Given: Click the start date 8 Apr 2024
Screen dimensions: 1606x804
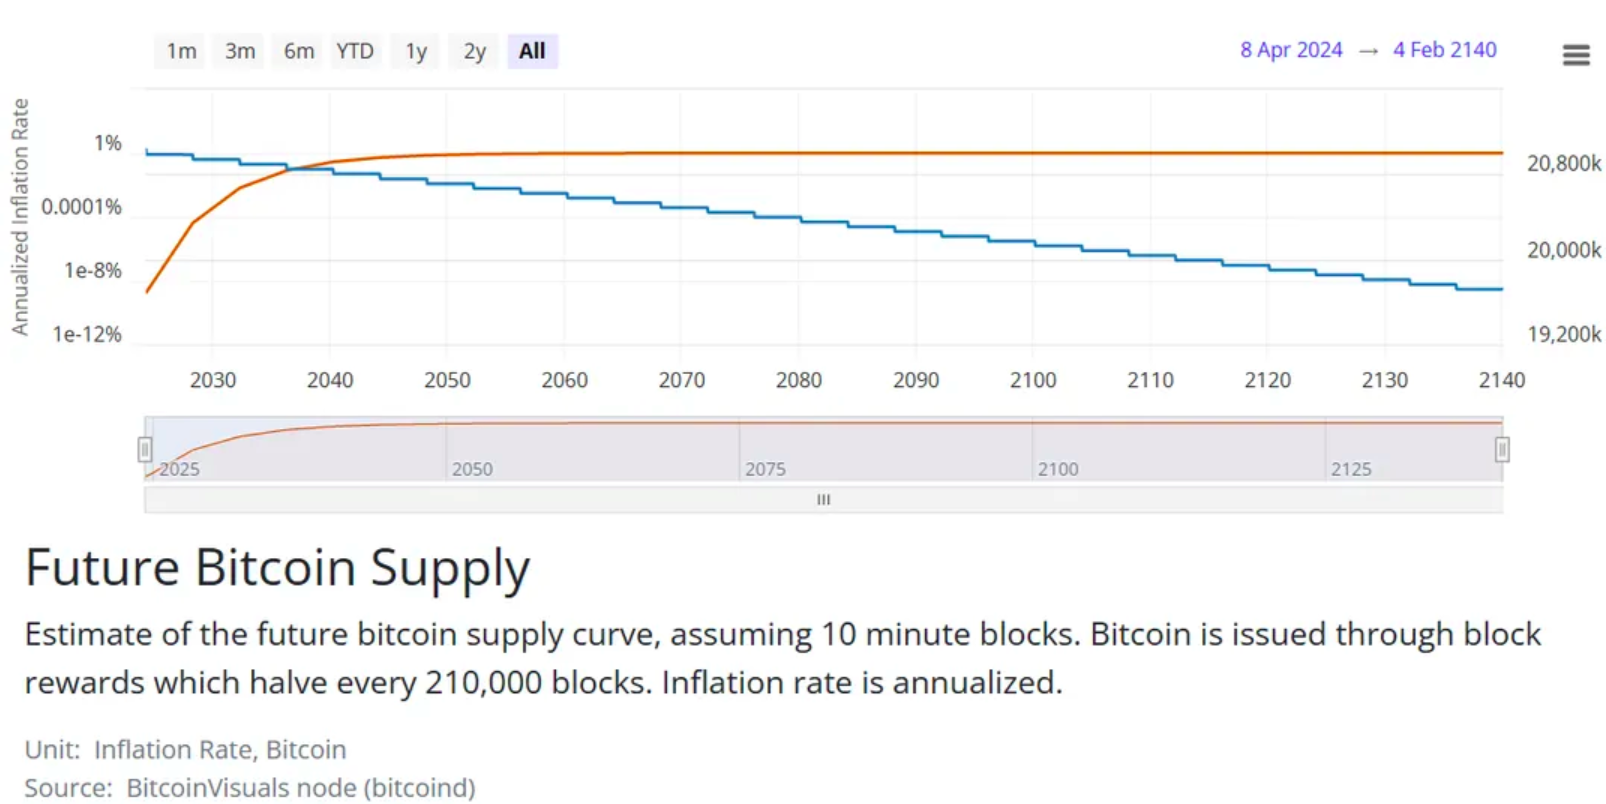Looking at the screenshot, I should pos(1291,50).
